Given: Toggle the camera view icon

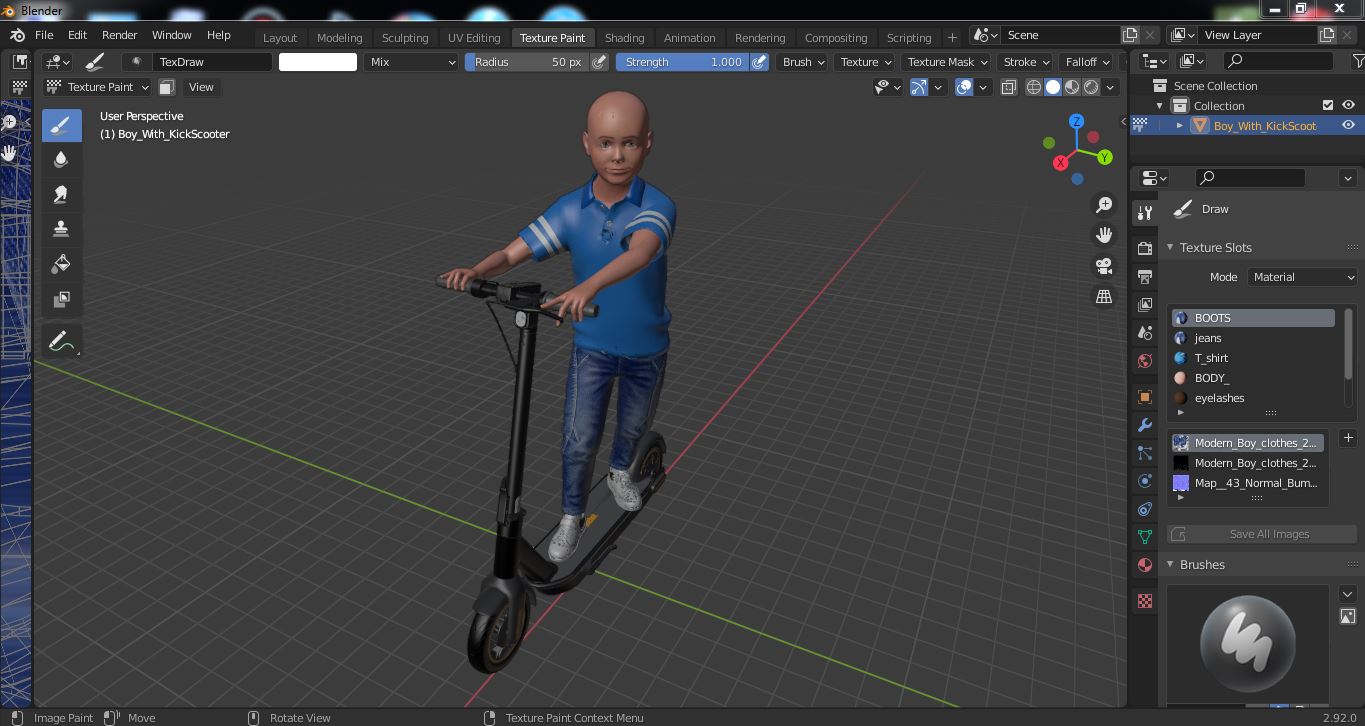Looking at the screenshot, I should (1104, 266).
